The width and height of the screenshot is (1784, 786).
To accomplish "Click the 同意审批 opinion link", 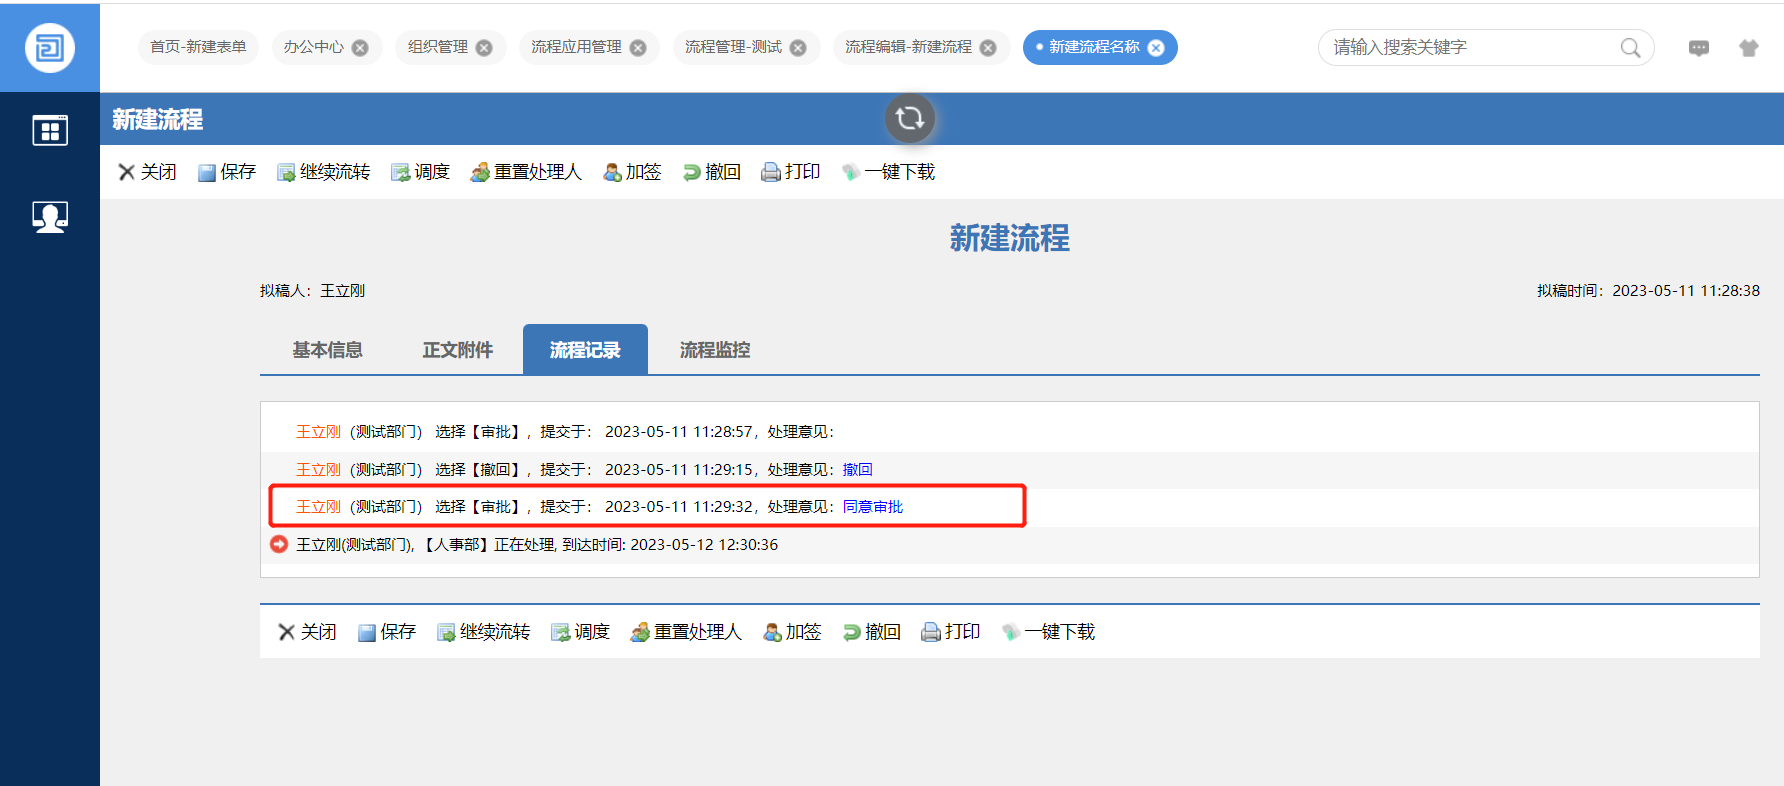I will pyautogui.click(x=873, y=507).
